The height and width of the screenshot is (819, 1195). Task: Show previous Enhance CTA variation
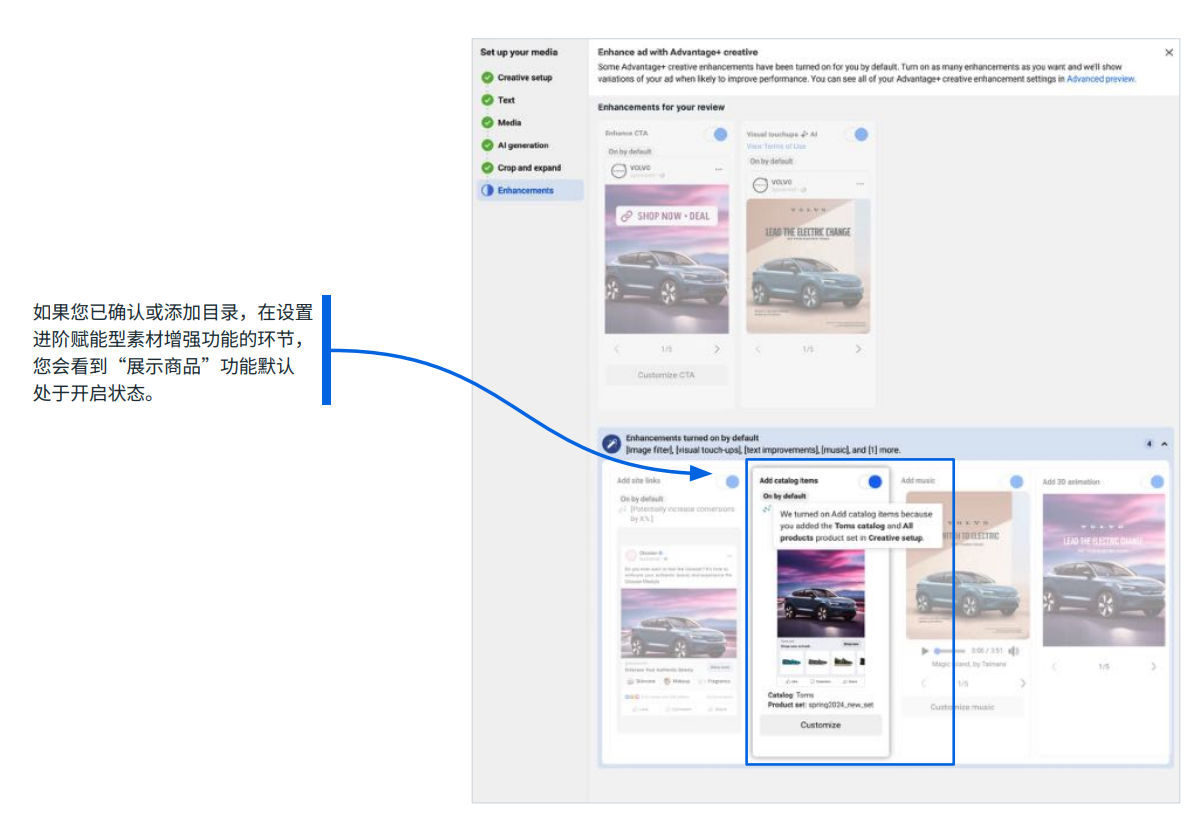click(617, 349)
